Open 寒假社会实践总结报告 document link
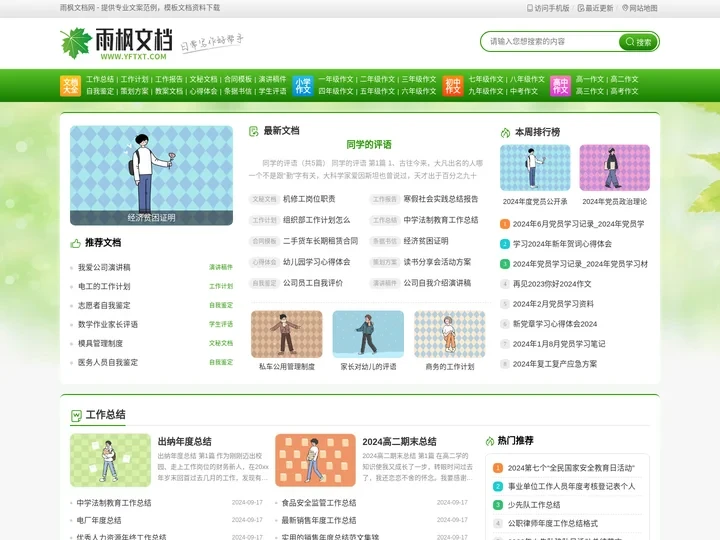 [x=441, y=199]
